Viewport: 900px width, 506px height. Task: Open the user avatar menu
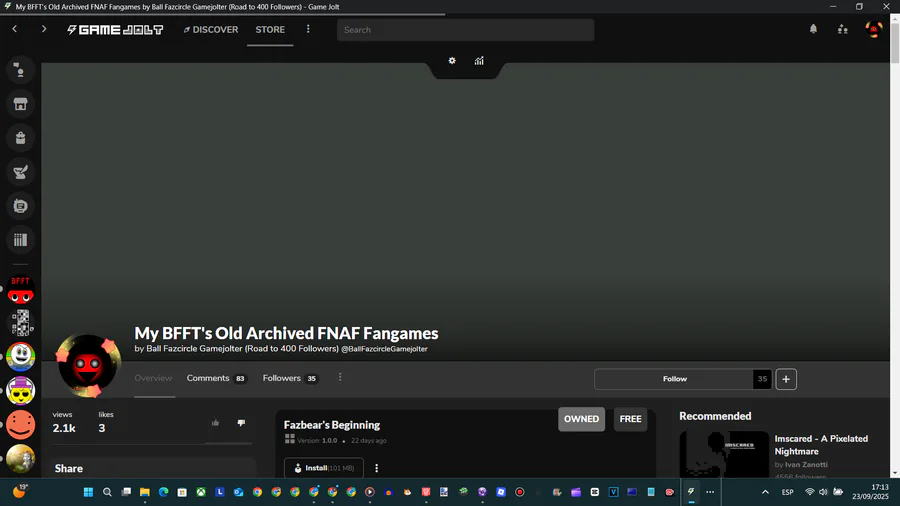874,29
